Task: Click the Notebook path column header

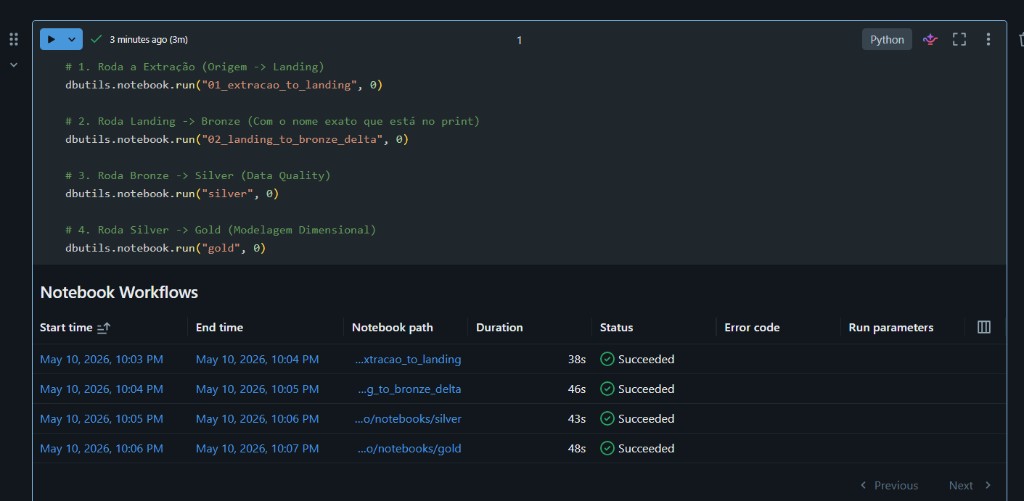Action: point(392,327)
